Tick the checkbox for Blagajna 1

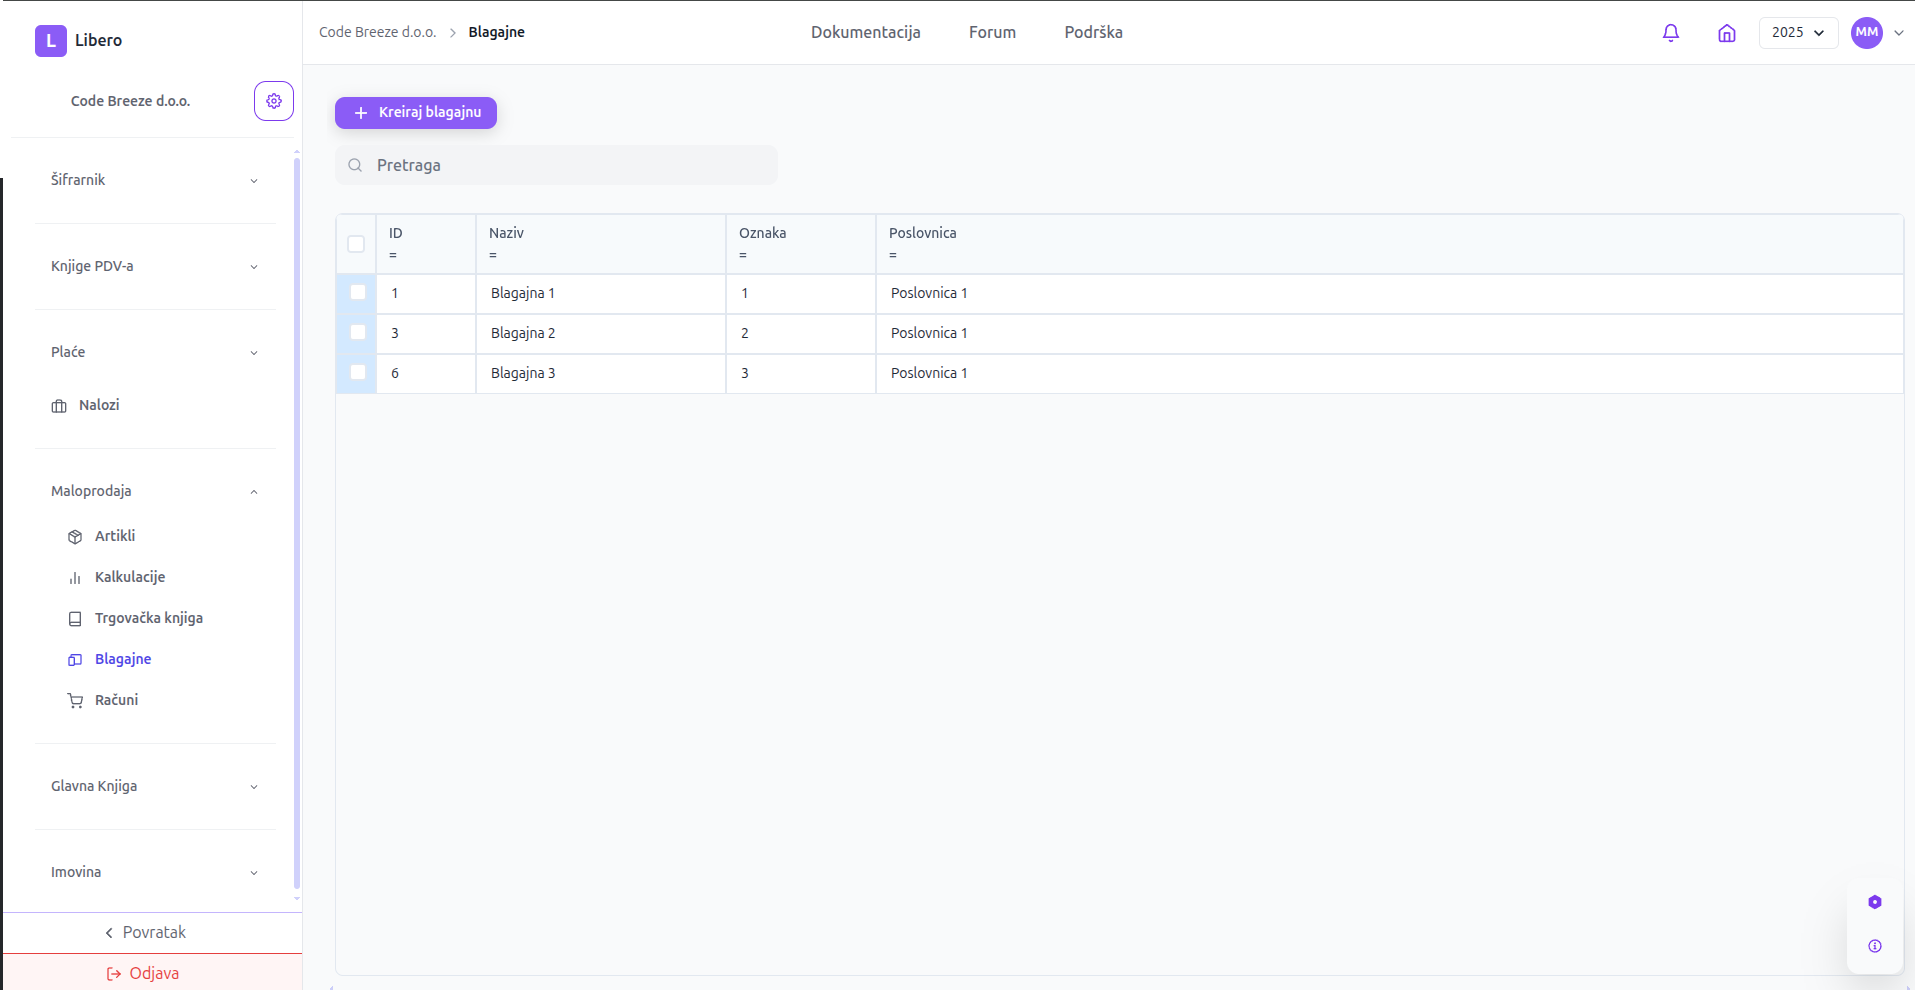click(357, 293)
